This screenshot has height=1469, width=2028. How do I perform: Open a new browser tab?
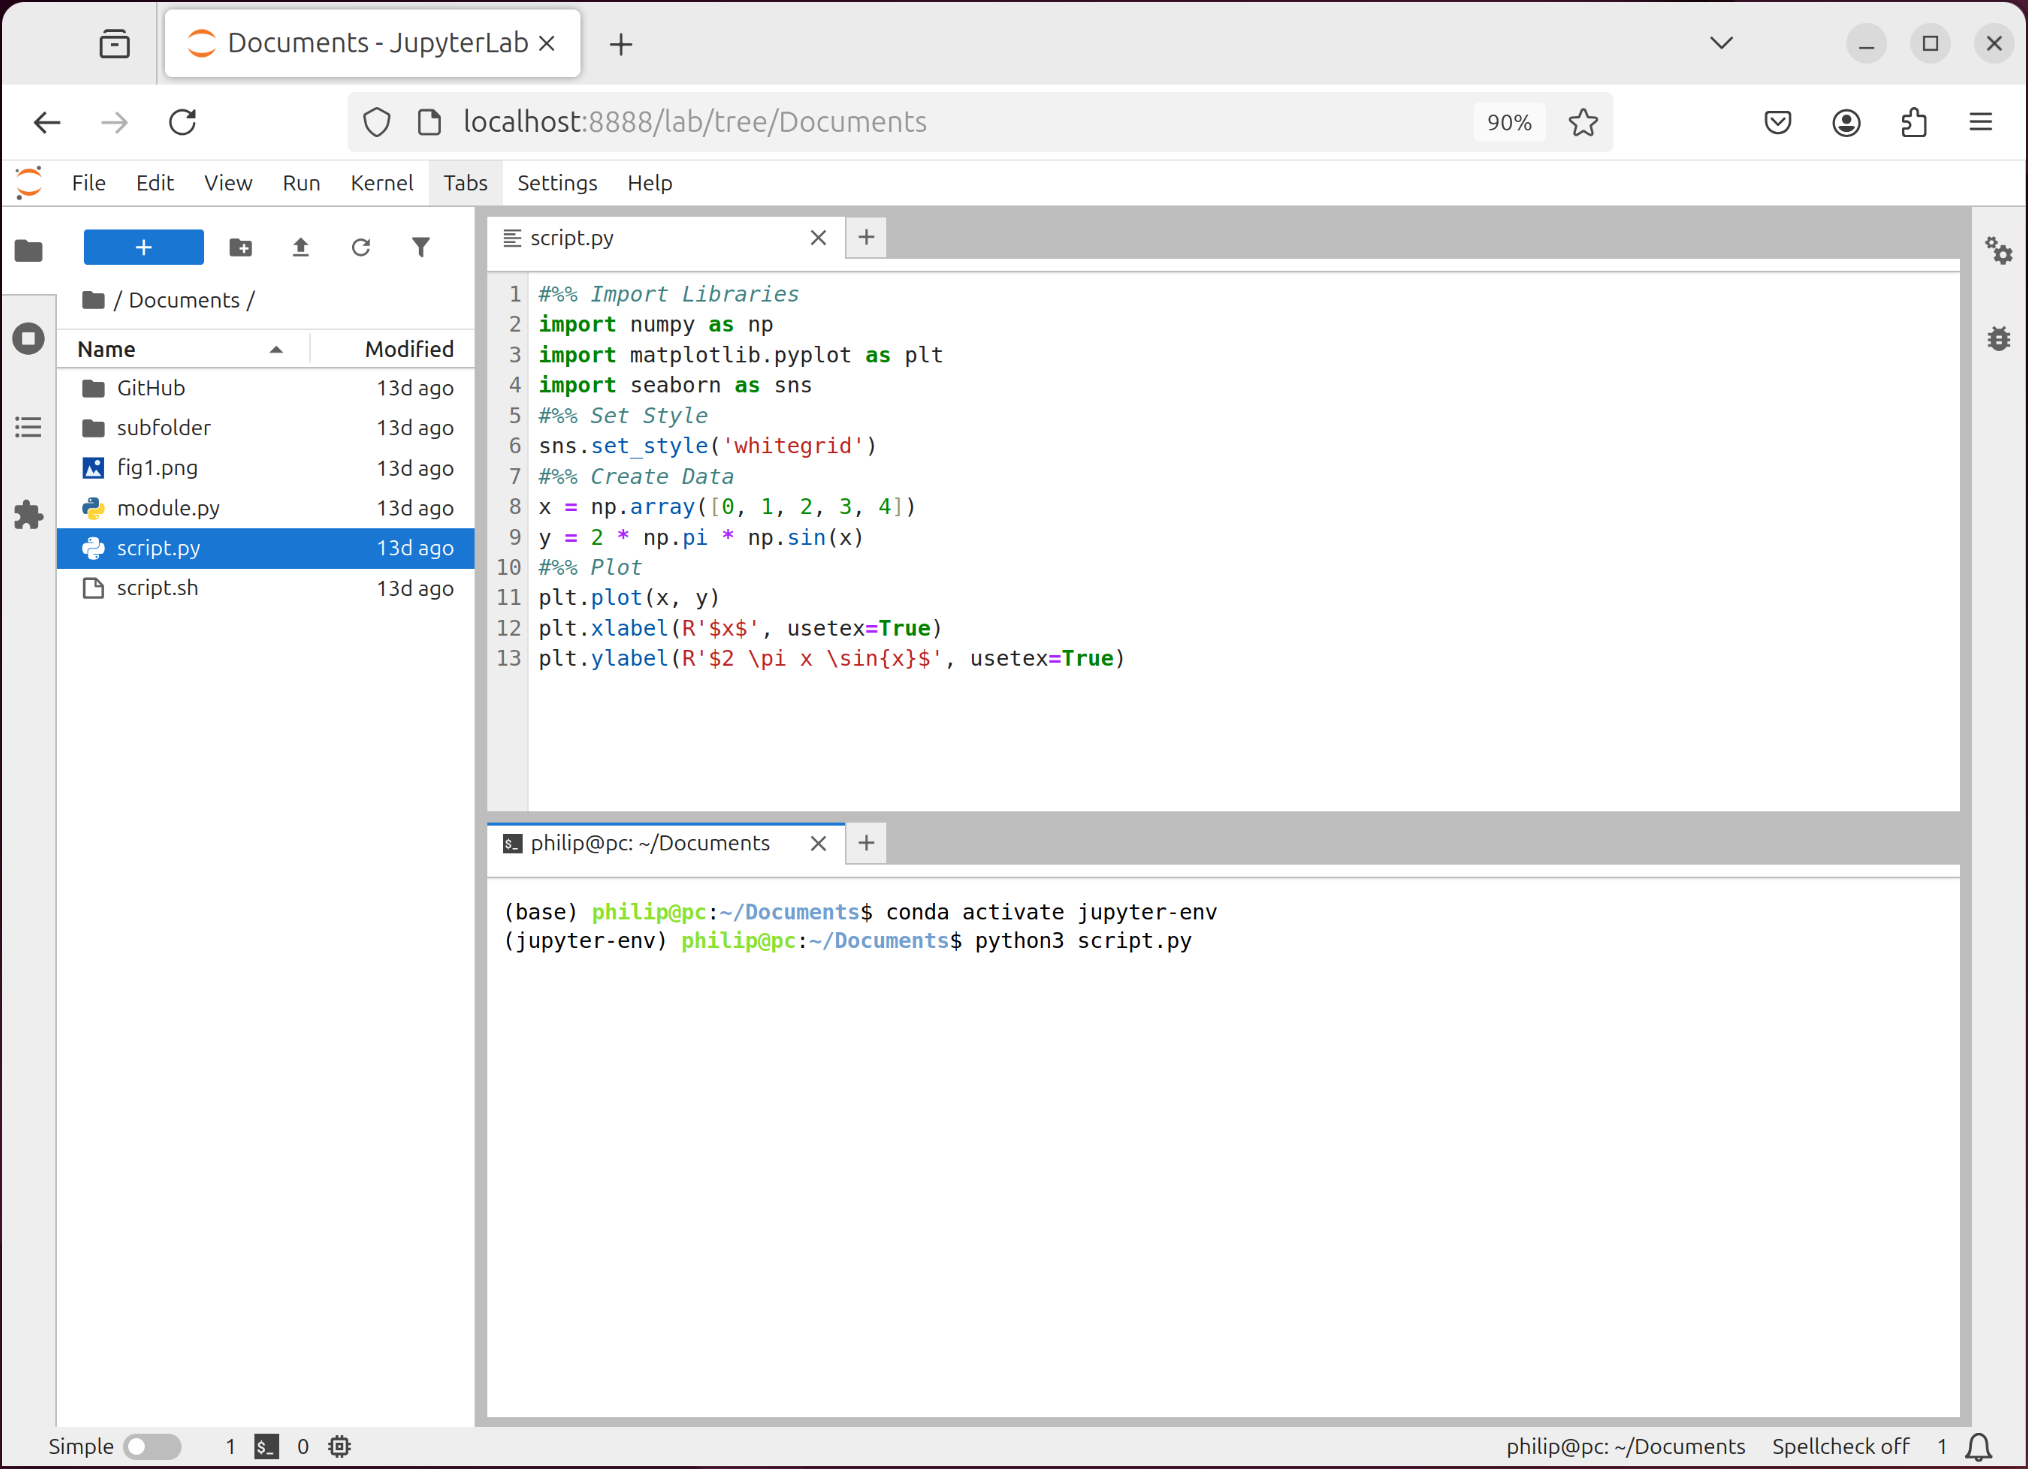click(621, 44)
